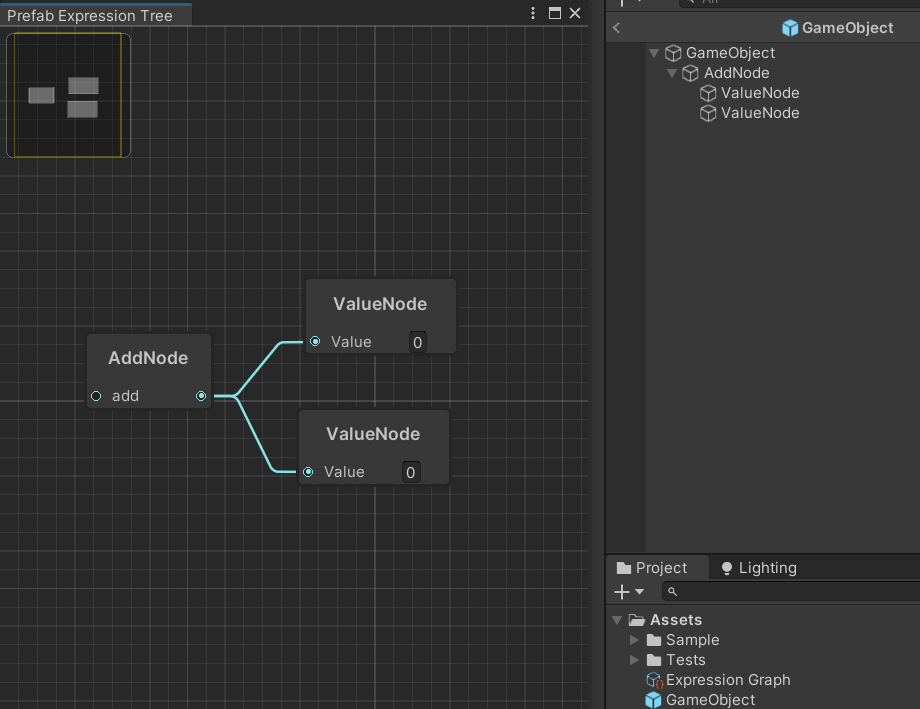Click the first ValueNode cube icon
Viewport: 920px width, 709px height.
pyautogui.click(x=708, y=93)
